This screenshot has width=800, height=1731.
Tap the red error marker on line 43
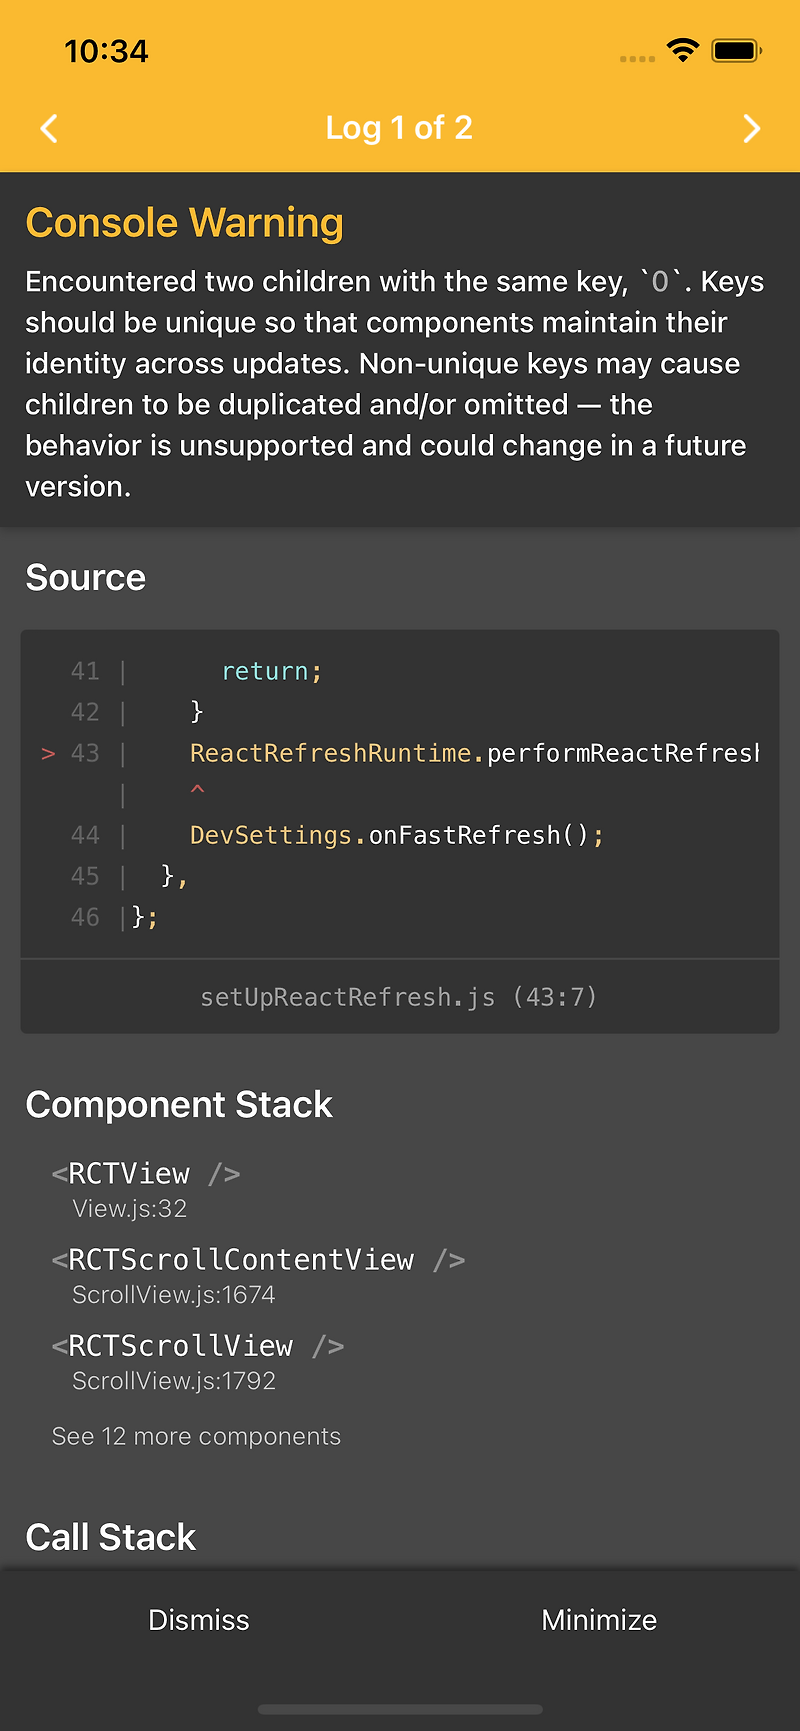(x=48, y=753)
